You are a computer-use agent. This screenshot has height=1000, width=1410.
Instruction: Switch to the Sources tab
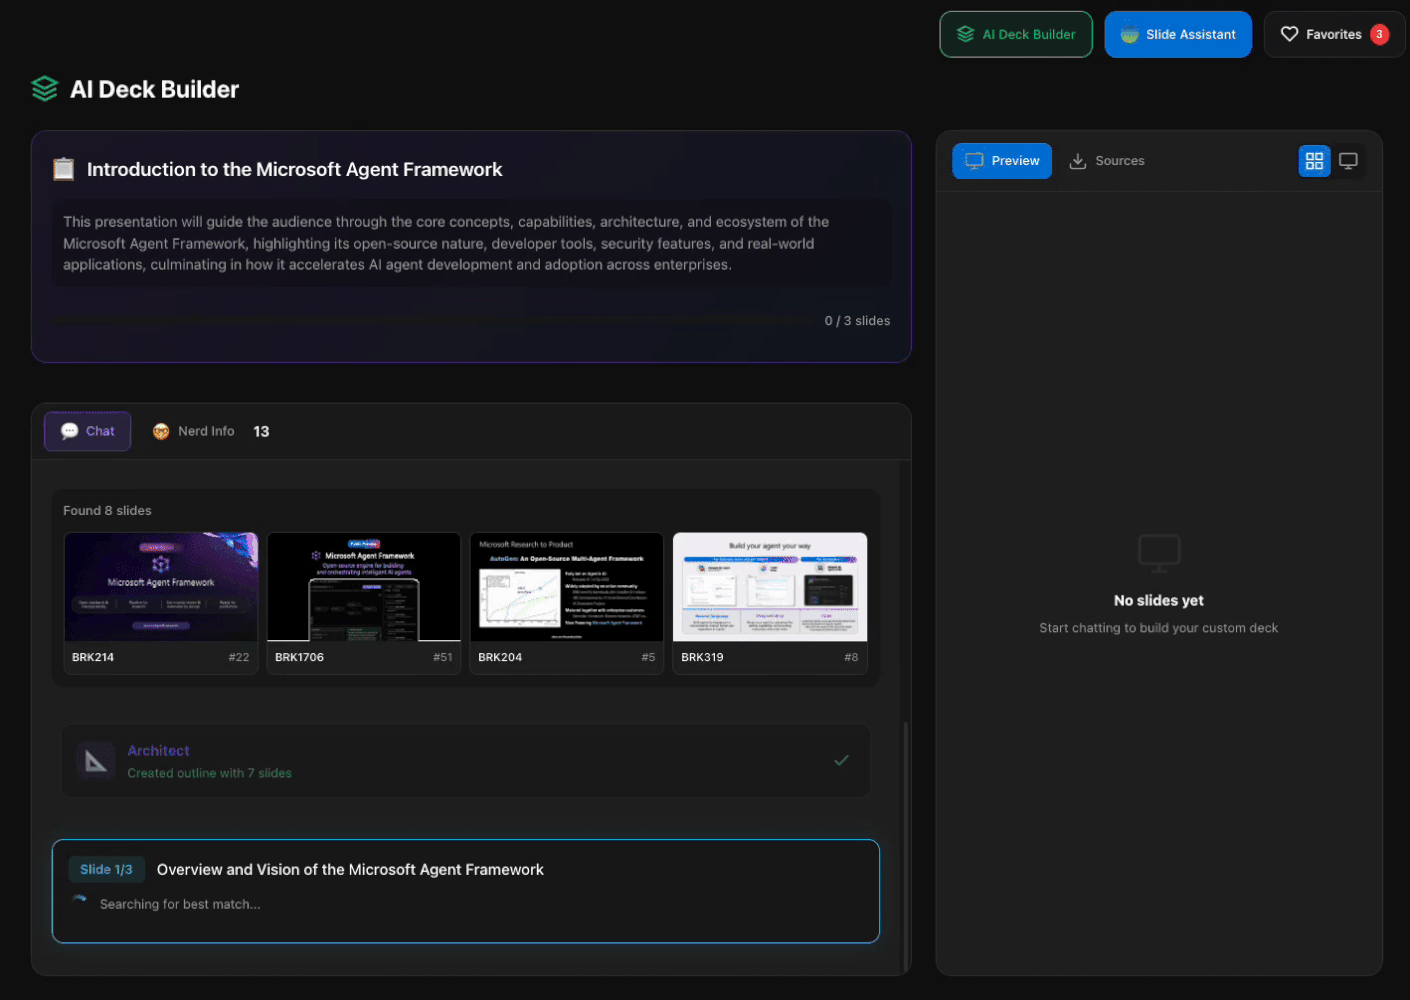coord(1107,160)
